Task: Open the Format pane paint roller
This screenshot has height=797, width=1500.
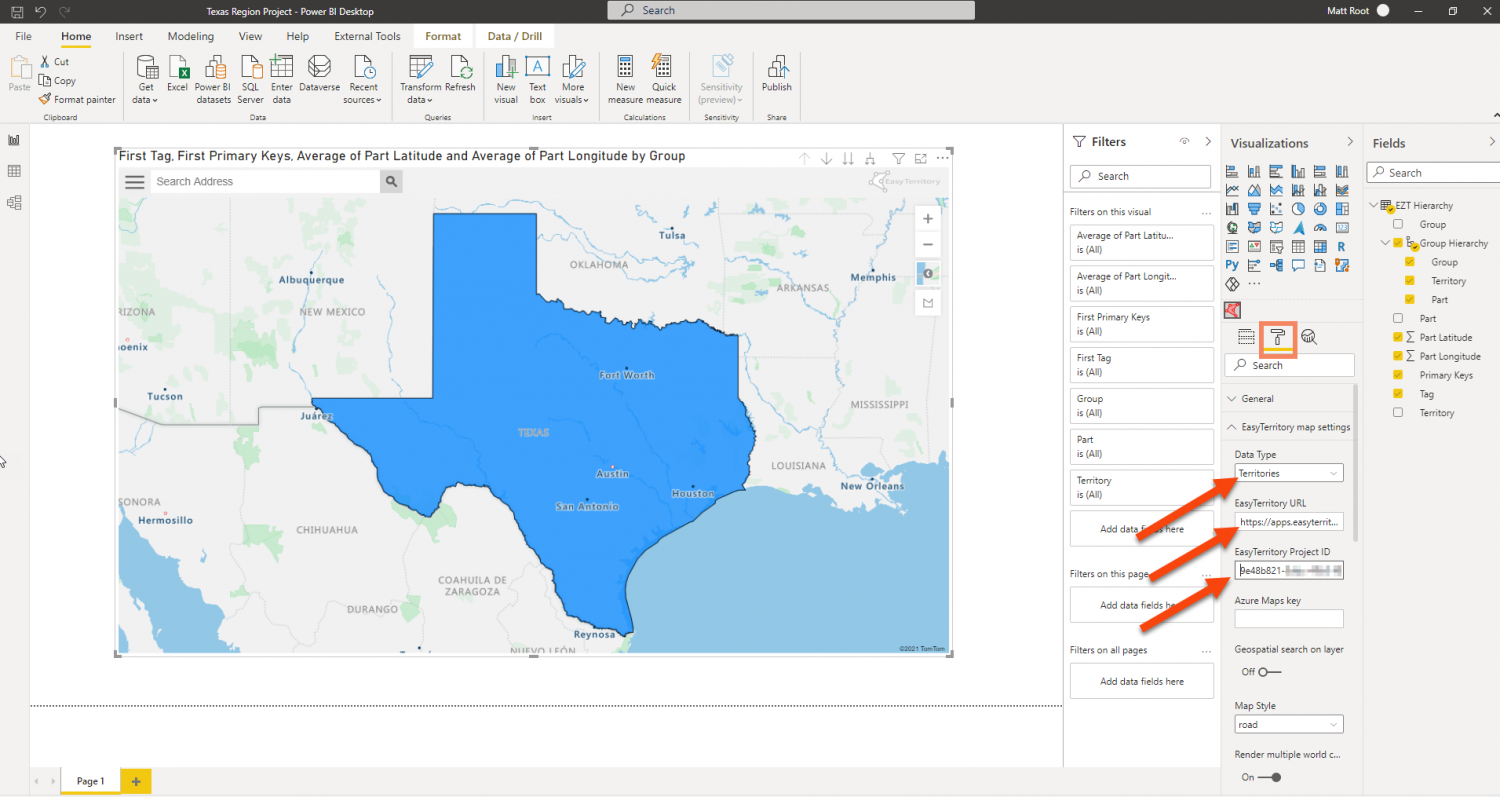Action: click(x=1278, y=339)
